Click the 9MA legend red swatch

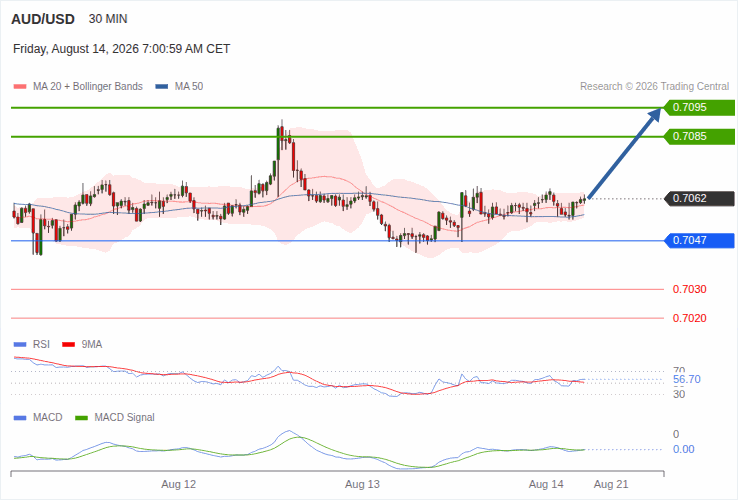pos(69,345)
